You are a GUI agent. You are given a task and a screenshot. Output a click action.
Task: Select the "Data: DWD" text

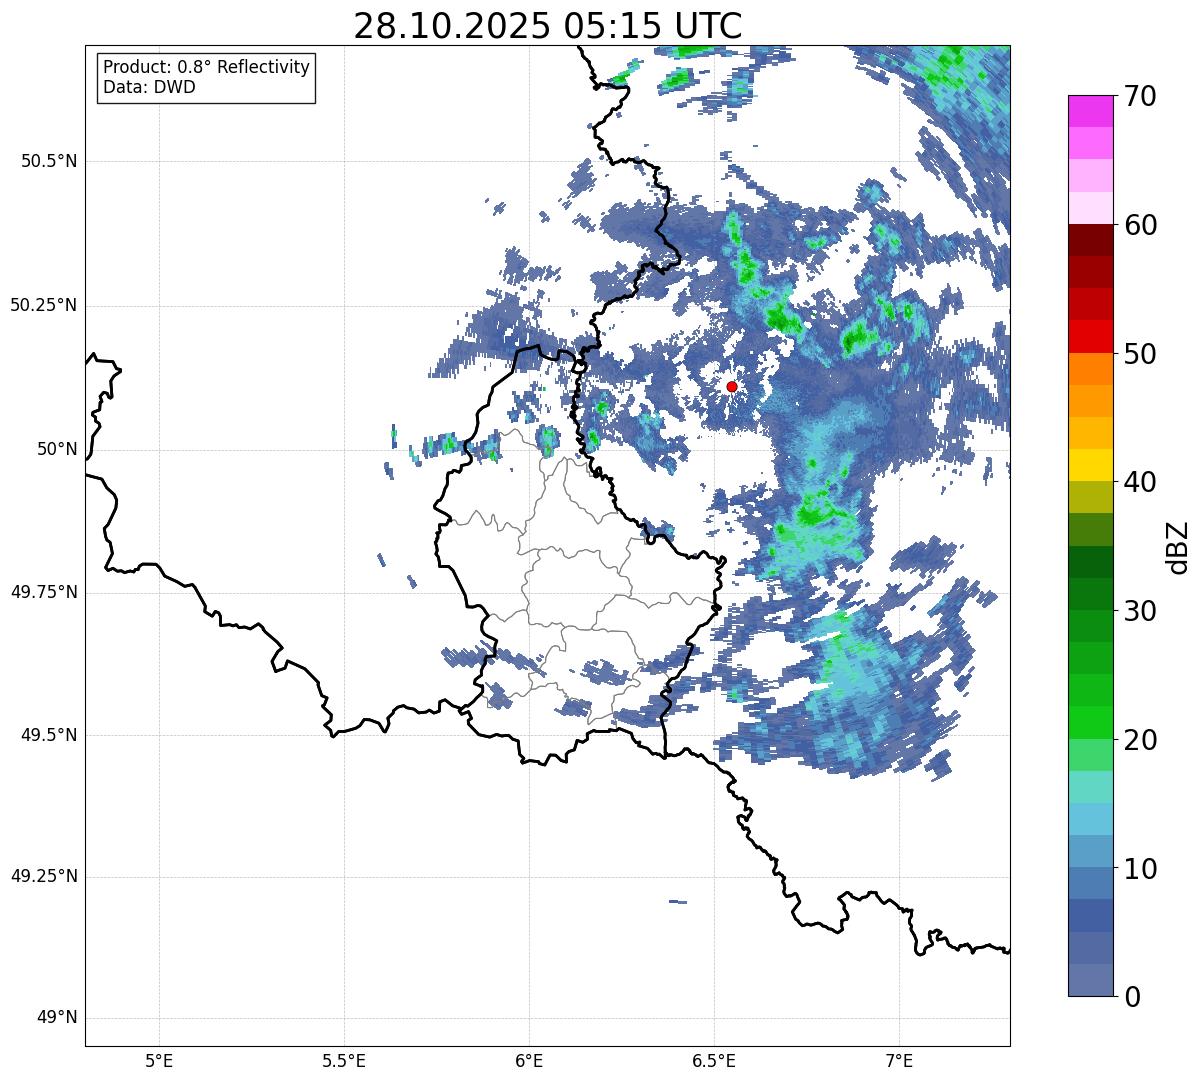pyautogui.click(x=149, y=87)
